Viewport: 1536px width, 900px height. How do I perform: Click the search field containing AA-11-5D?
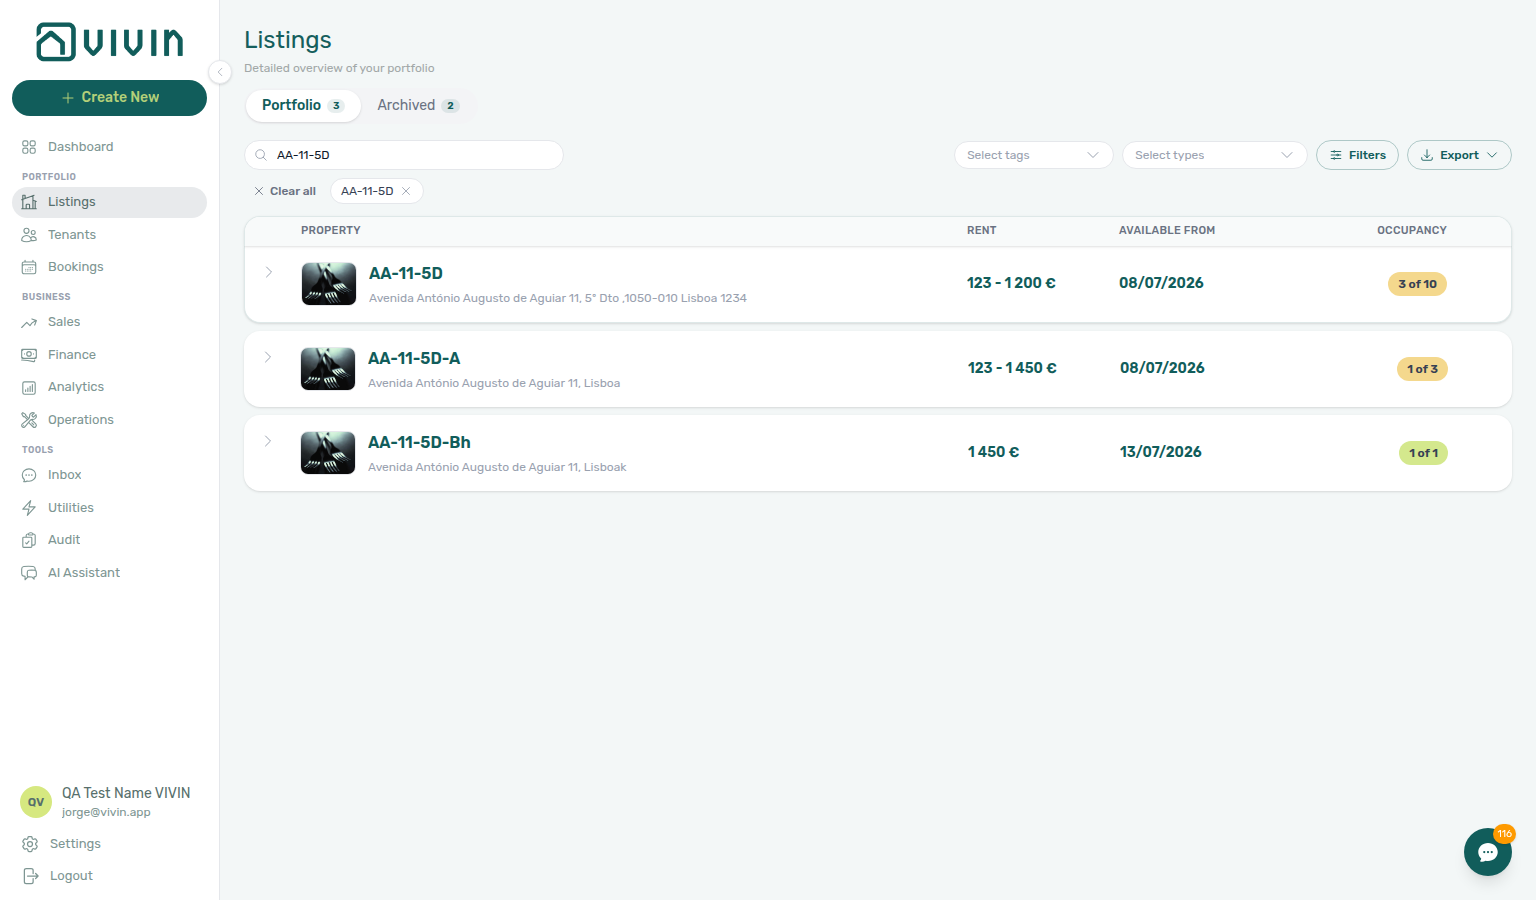tap(404, 155)
